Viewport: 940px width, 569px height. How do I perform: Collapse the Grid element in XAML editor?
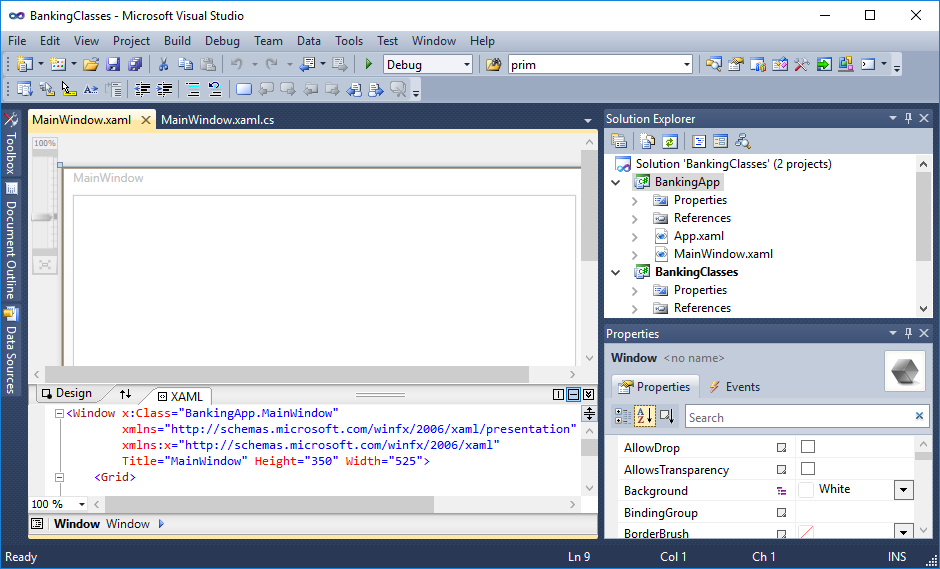click(x=59, y=477)
